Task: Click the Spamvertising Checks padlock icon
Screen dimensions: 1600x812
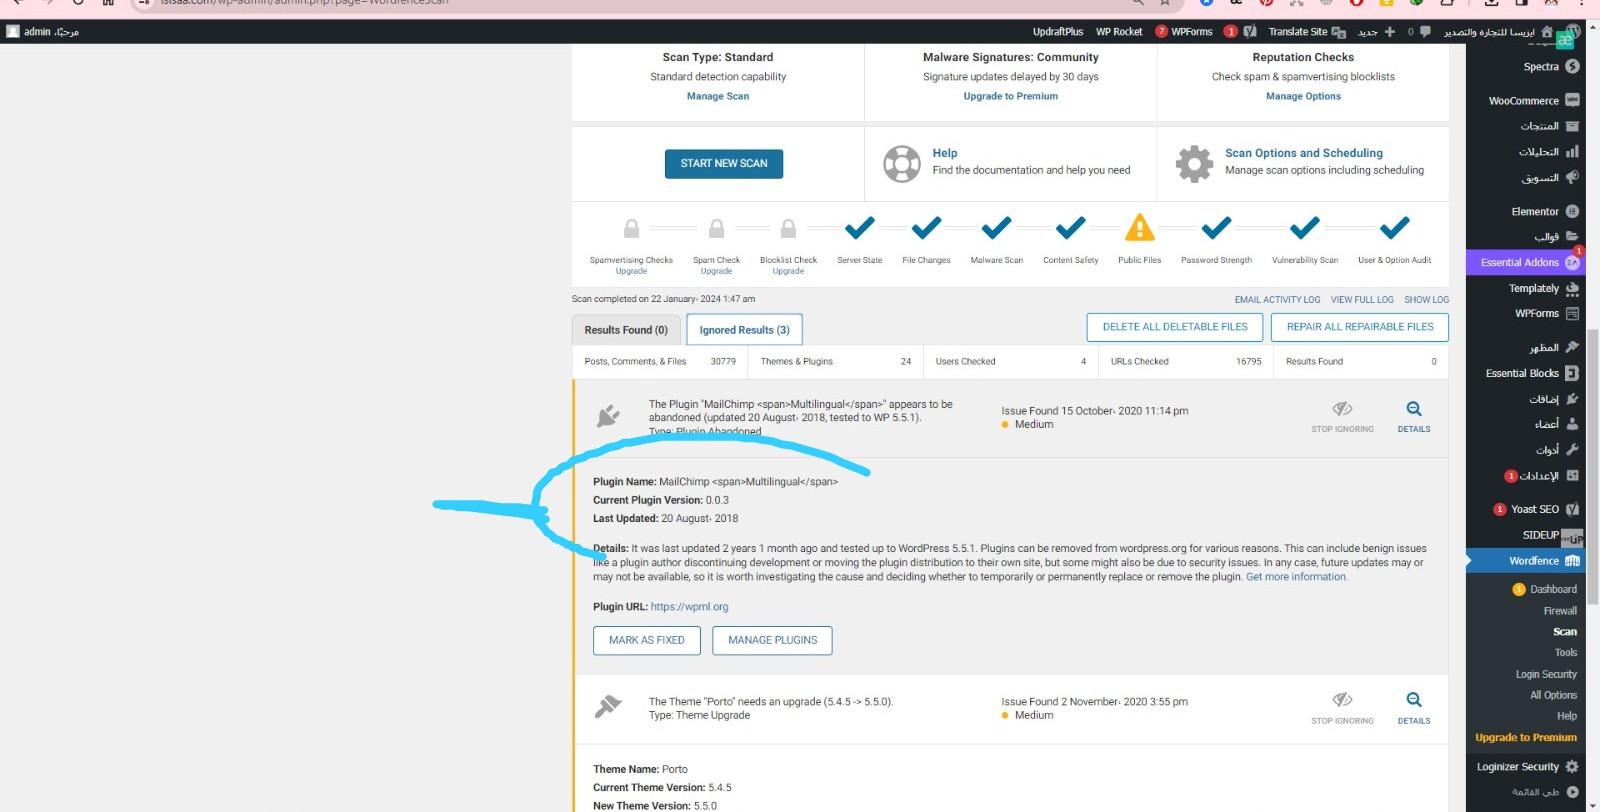Action: [x=631, y=229]
